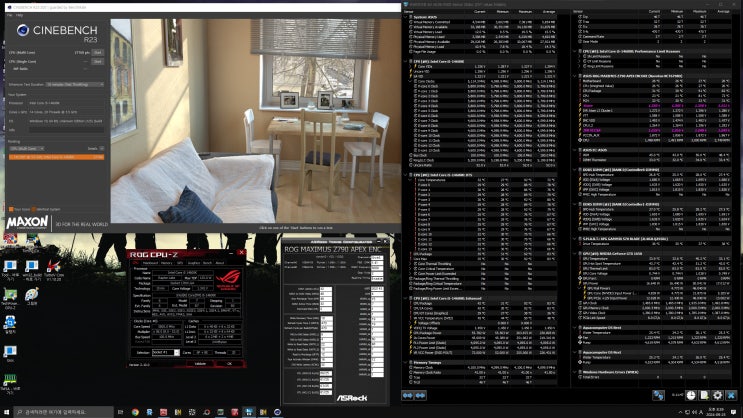Collapse the Core Temperatures subtree in HWiNFO
This screenshot has width=743, height=418.
pyautogui.click(x=411, y=180)
